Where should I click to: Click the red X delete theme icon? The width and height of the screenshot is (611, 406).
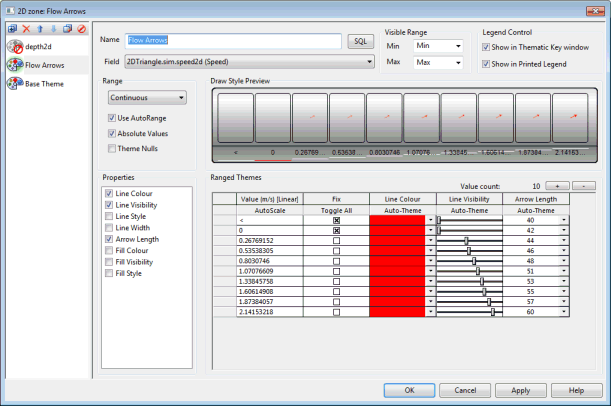tap(26, 28)
